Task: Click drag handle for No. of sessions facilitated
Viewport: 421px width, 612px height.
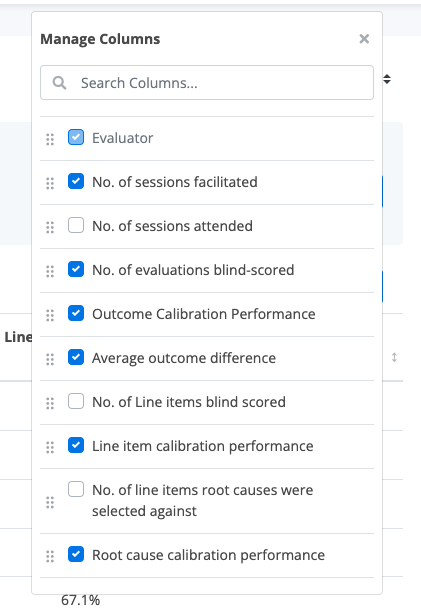Action: tap(50, 183)
